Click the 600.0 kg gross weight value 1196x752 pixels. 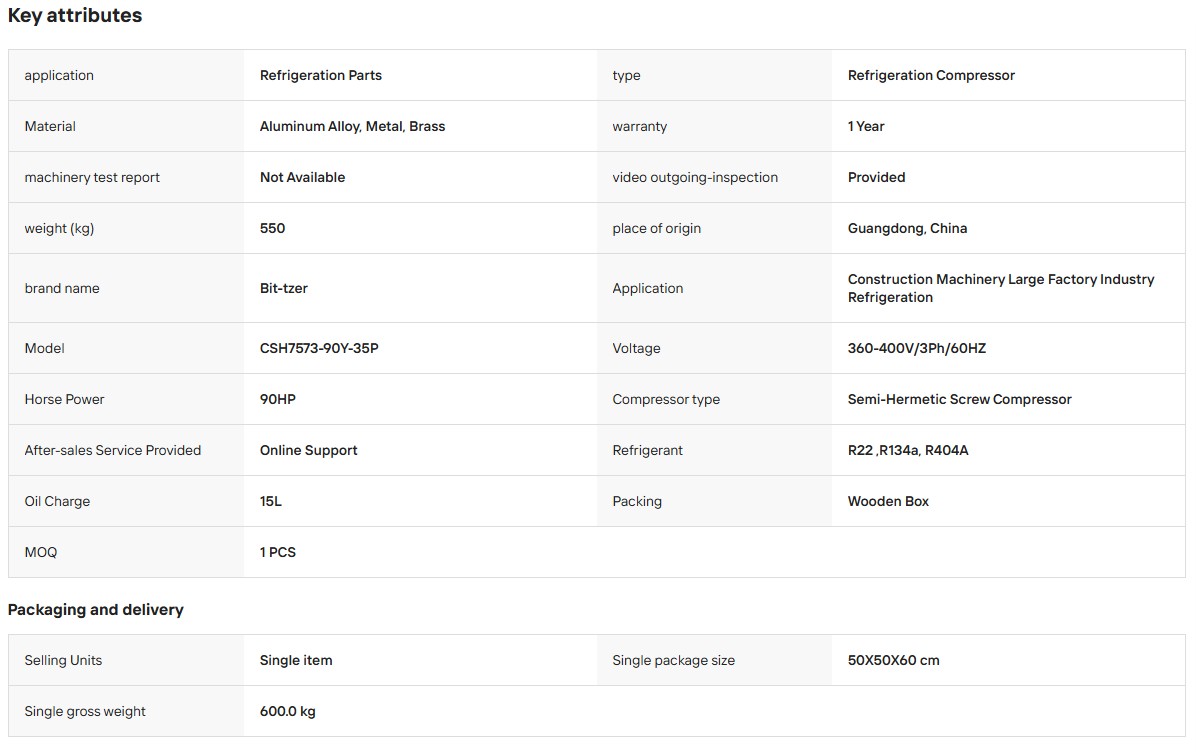pos(287,712)
